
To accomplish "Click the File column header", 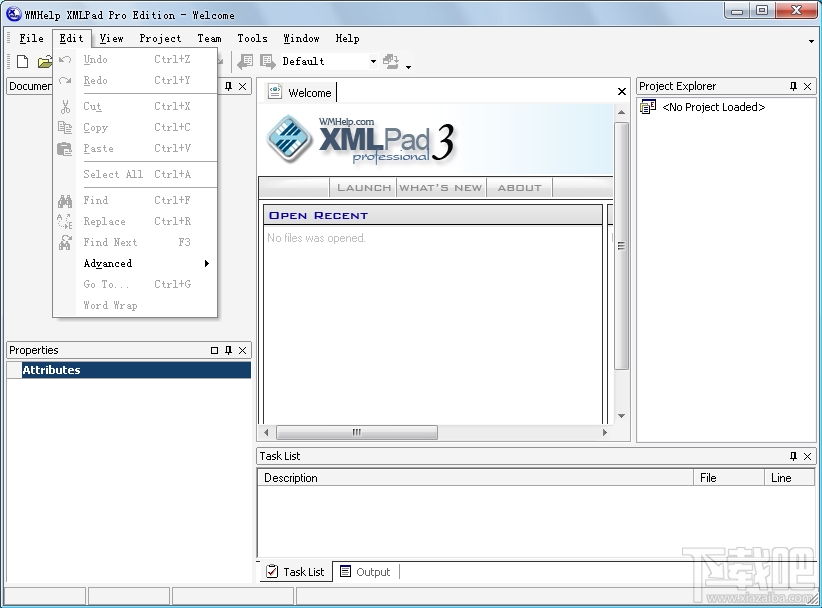I will [x=729, y=477].
